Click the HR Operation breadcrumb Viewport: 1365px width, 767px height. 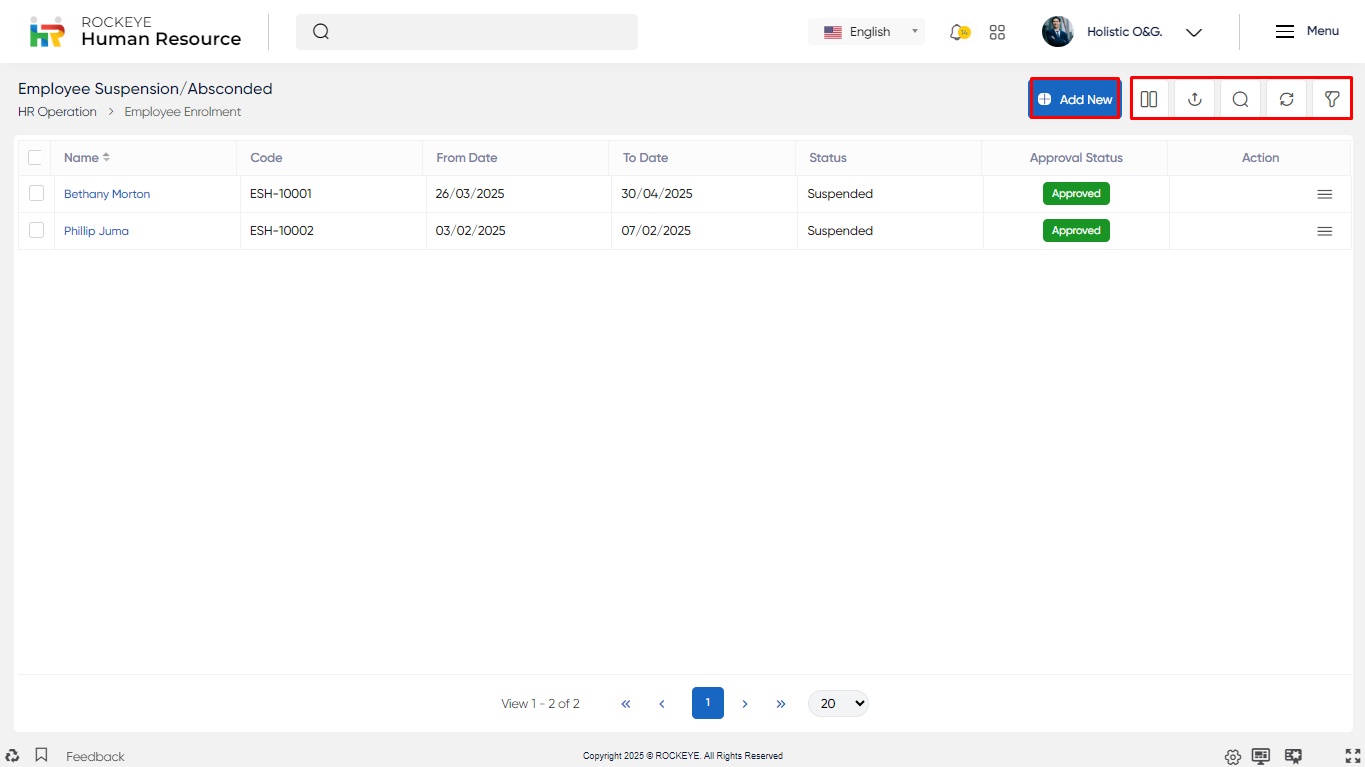(57, 112)
